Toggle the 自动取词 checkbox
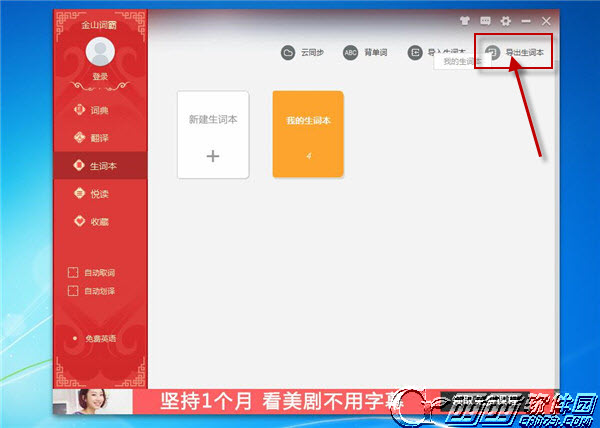The width and height of the screenshot is (600, 428). (x=73, y=272)
